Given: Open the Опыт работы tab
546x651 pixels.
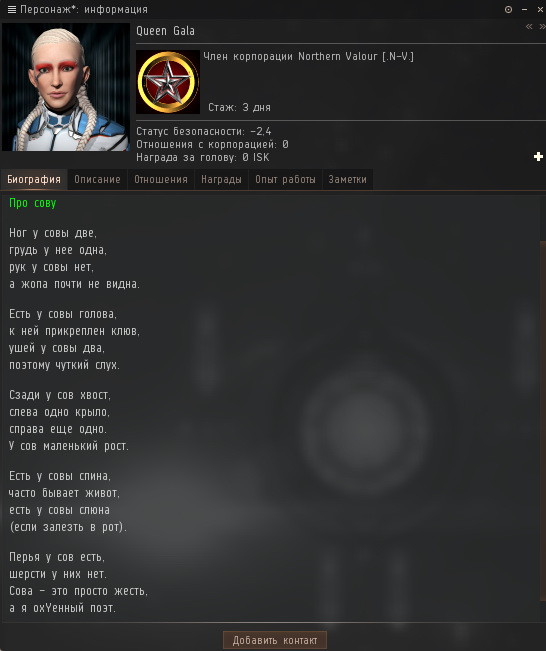Looking at the screenshot, I should pyautogui.click(x=285, y=179).
